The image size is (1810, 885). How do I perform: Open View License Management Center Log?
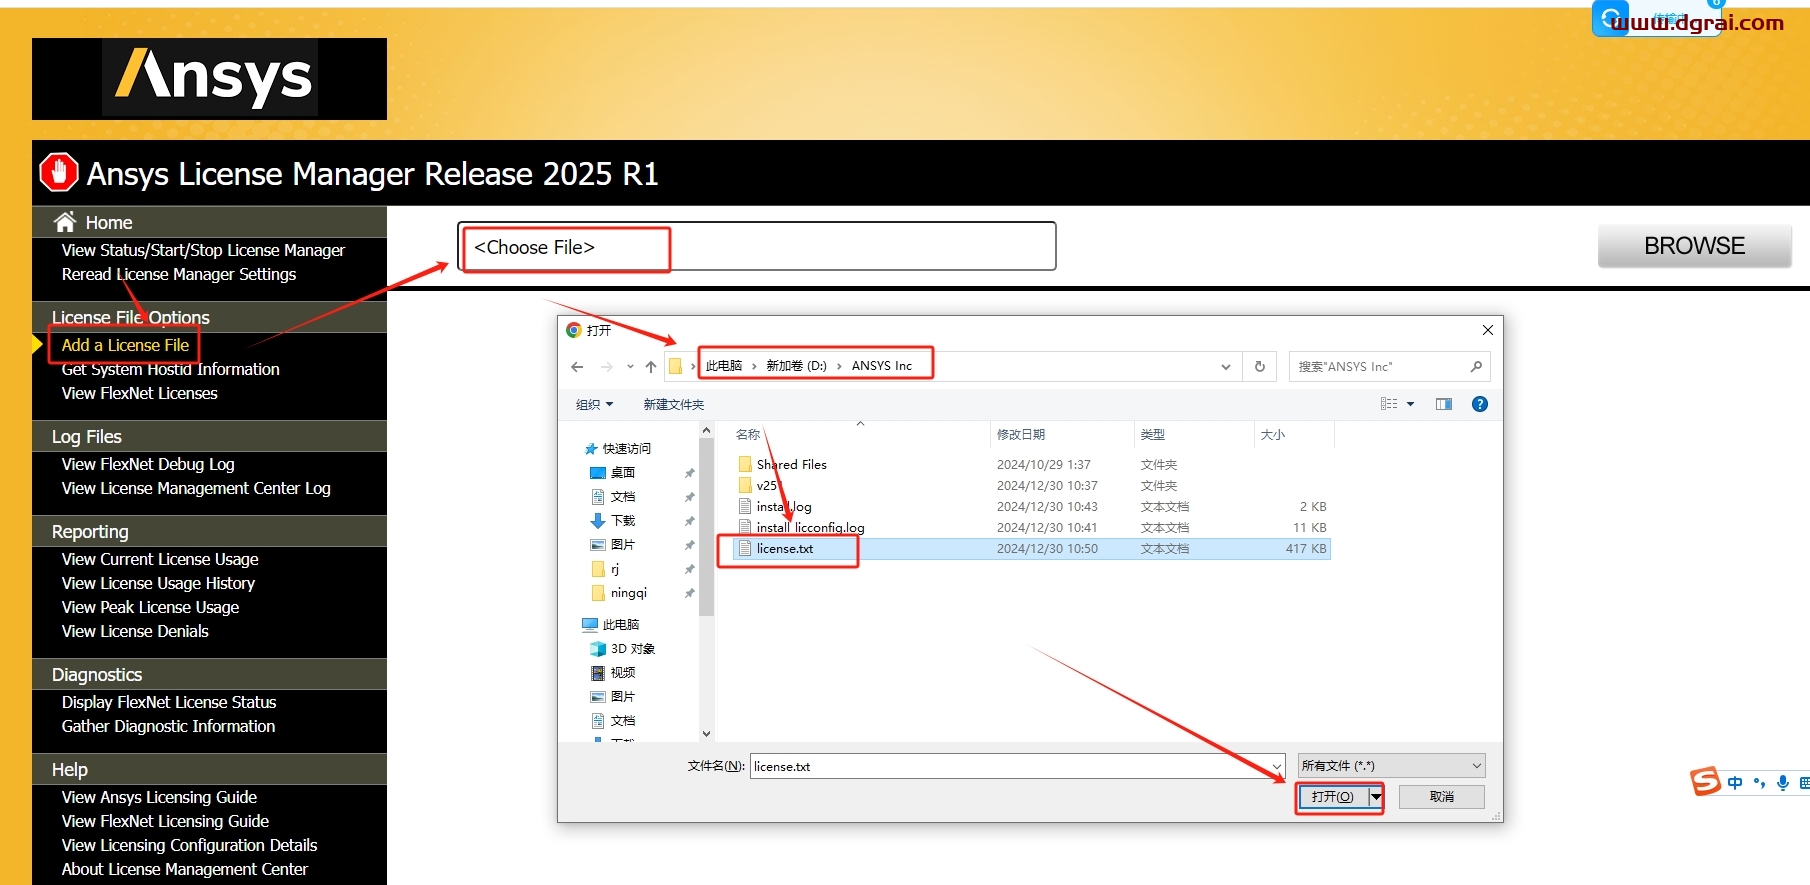196,488
